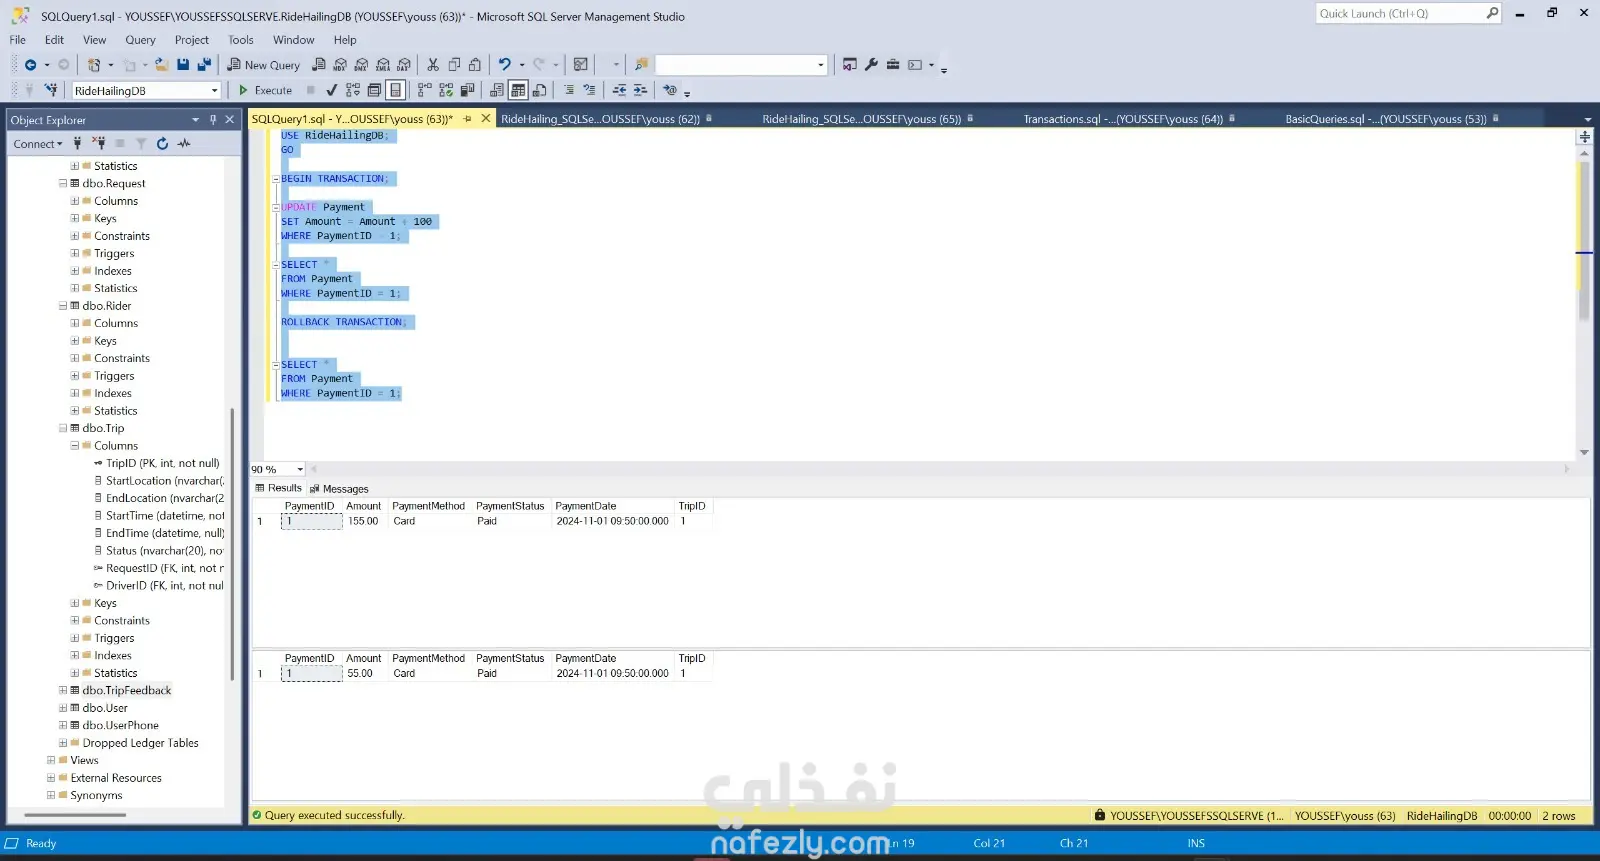
Task: Pin the Object Explorer panel
Action: pos(213,120)
